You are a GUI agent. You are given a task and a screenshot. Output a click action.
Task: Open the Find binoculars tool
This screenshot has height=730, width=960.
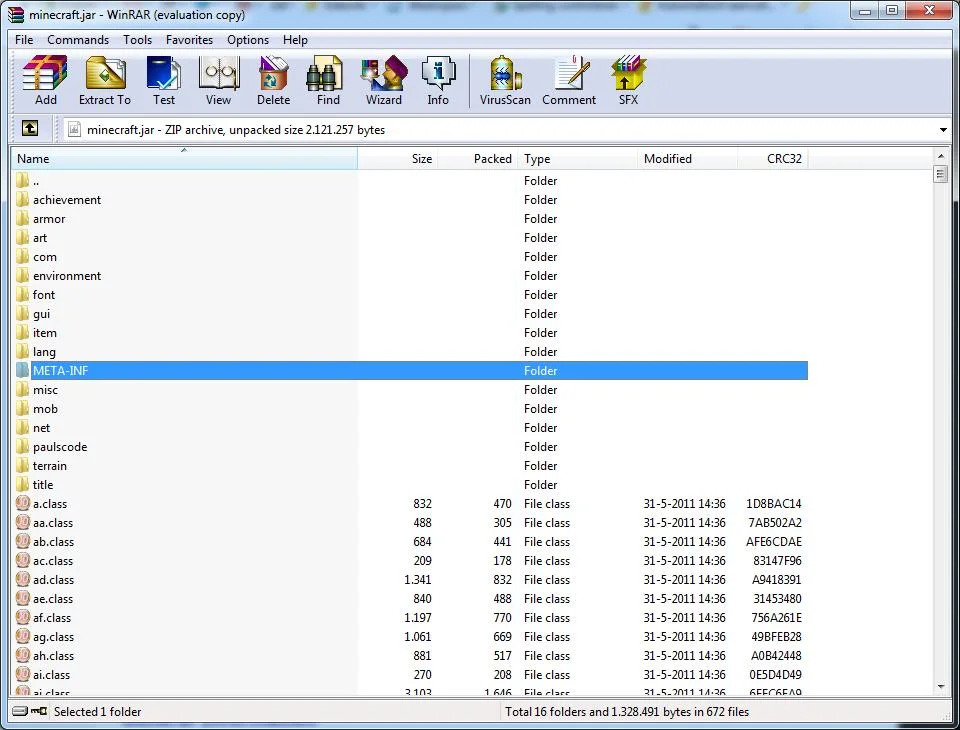coord(328,80)
